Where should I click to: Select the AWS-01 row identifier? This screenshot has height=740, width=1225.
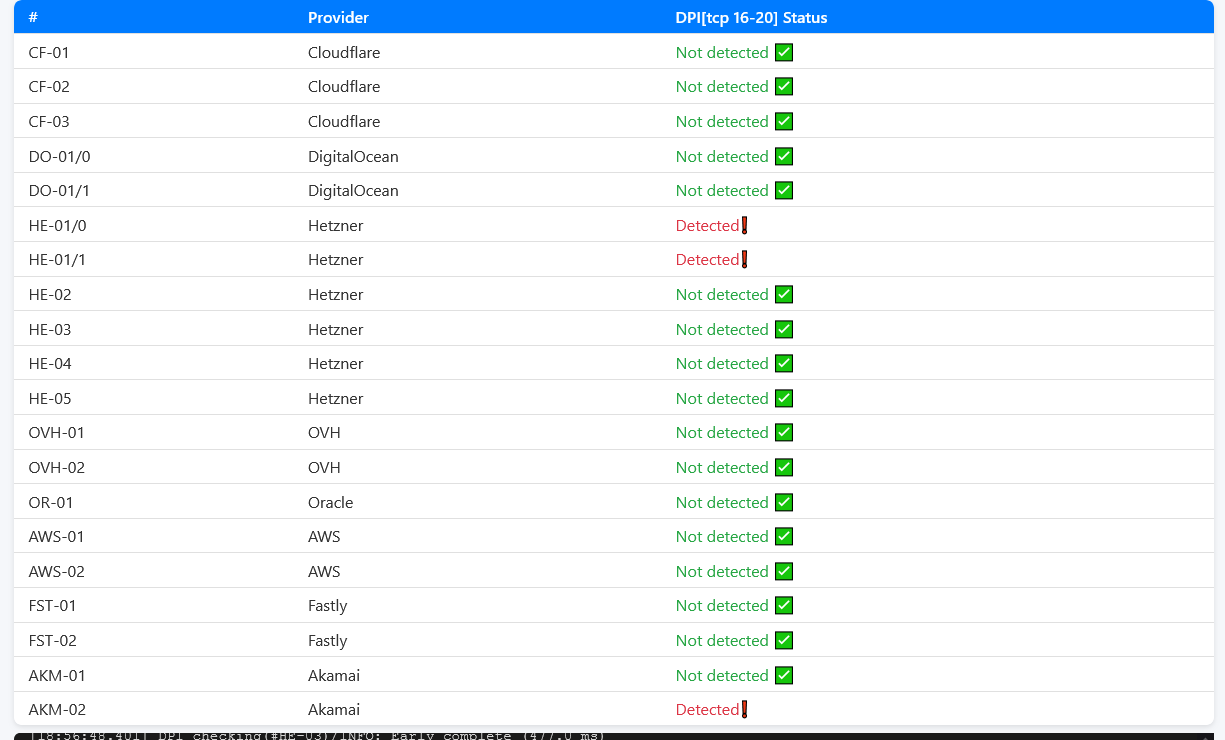(x=56, y=537)
